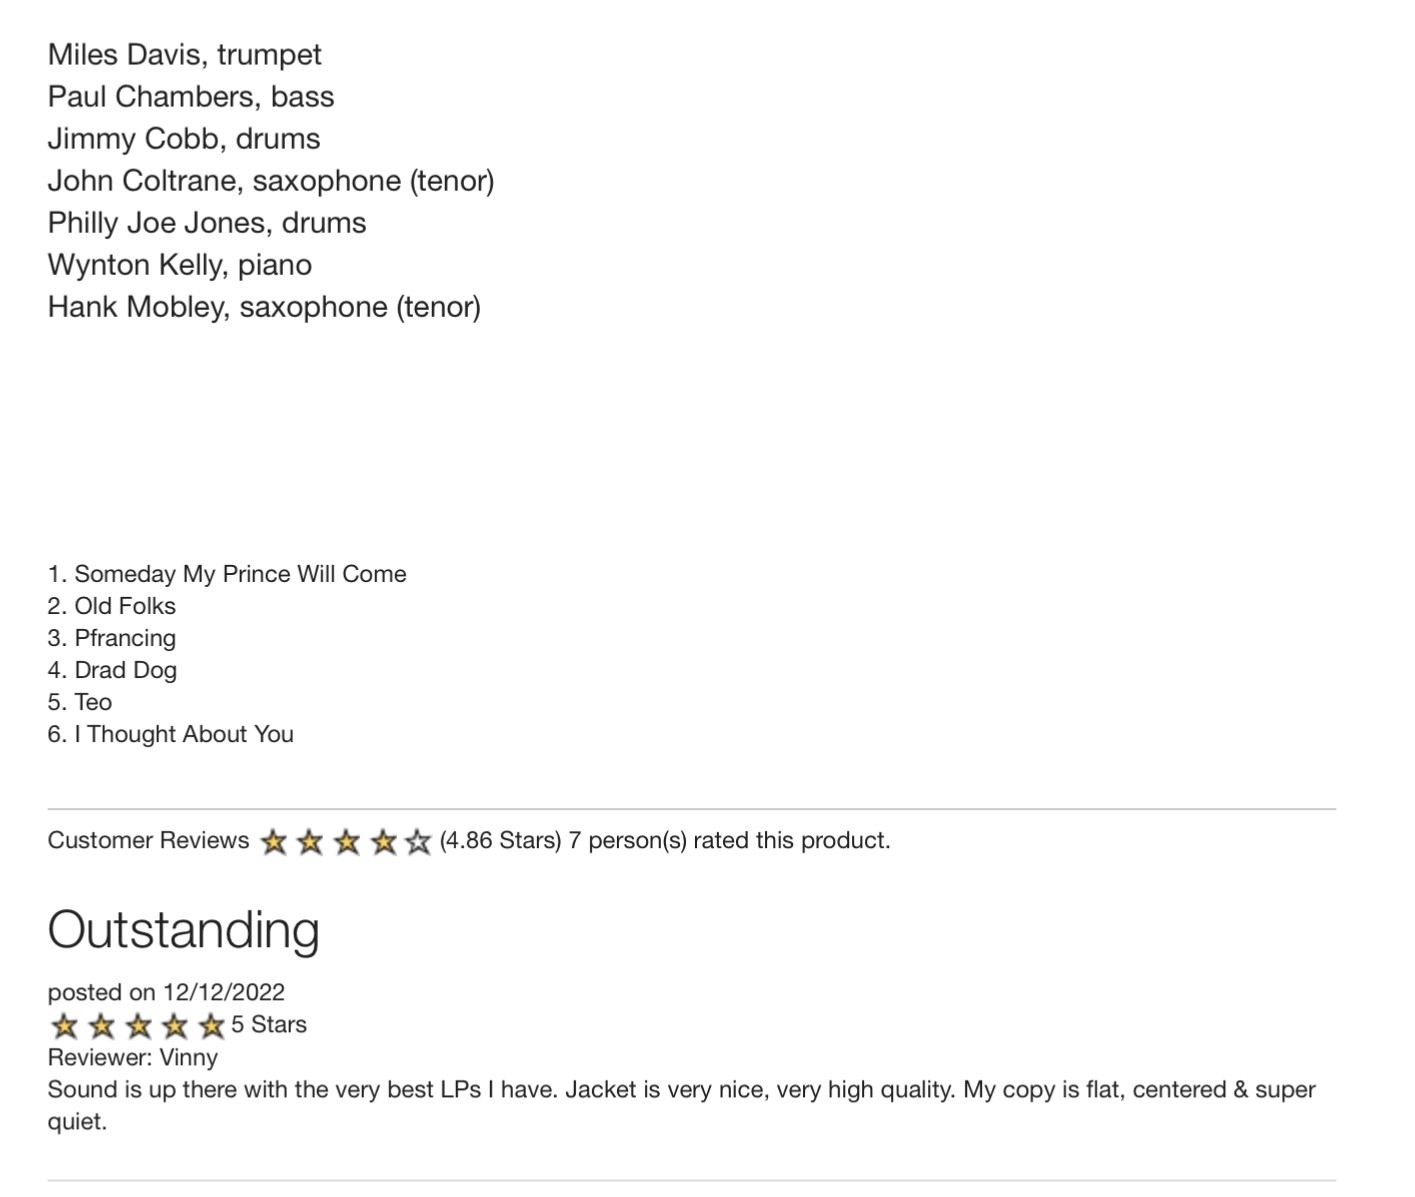This screenshot has width=1415, height=1197.
Task: Select track 1 Someday My Prince Will Come
Action: 227,574
